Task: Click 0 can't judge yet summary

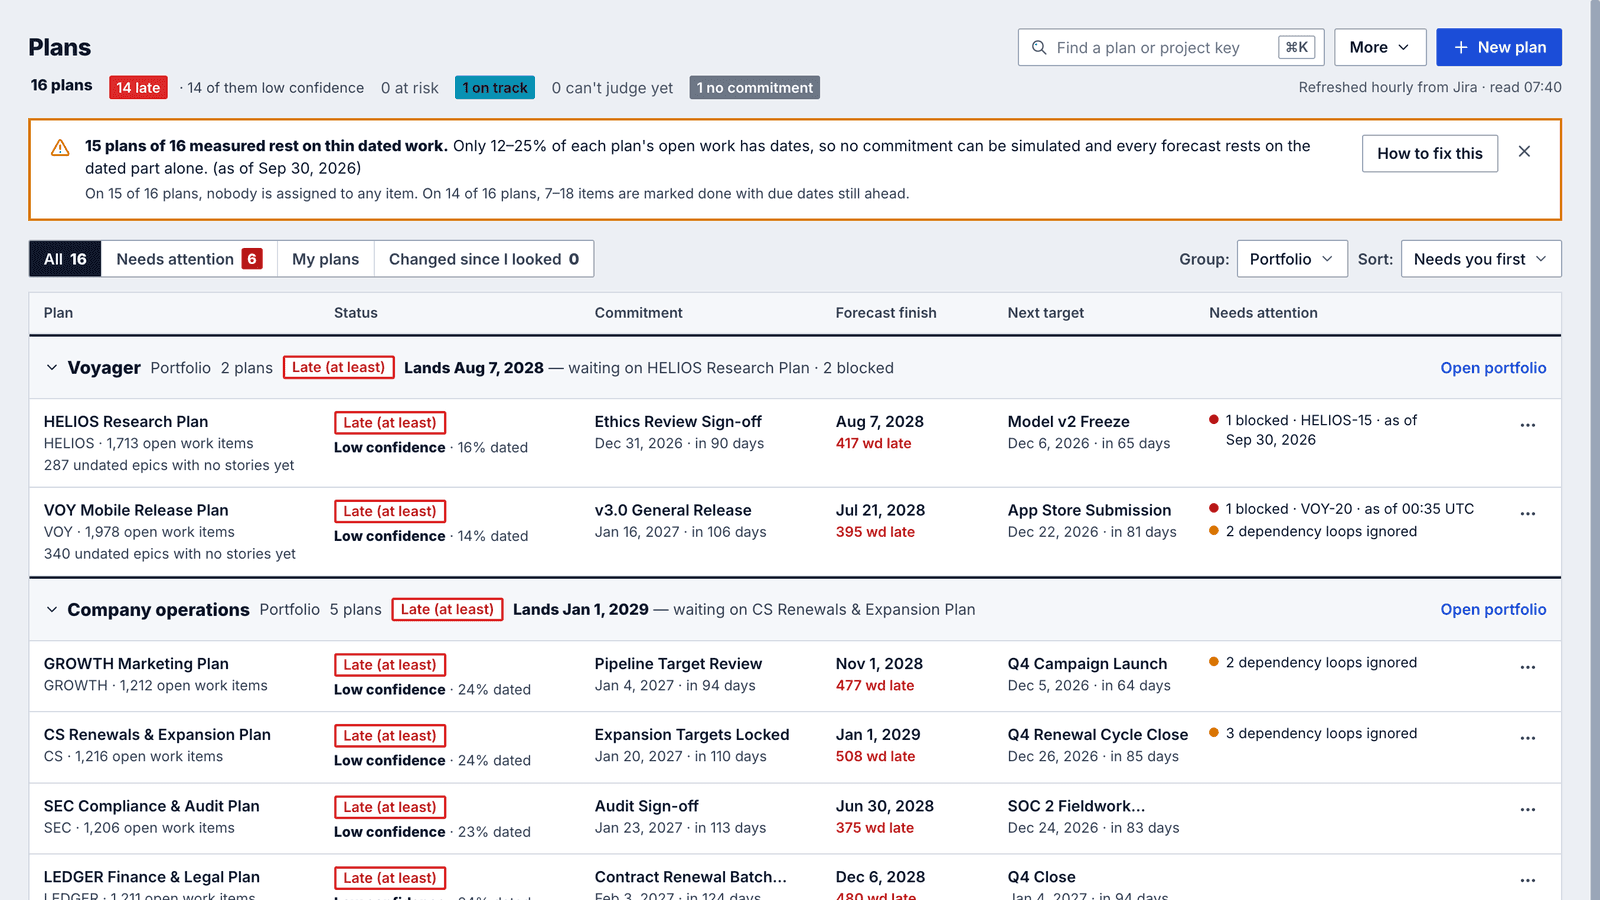Action: point(612,88)
